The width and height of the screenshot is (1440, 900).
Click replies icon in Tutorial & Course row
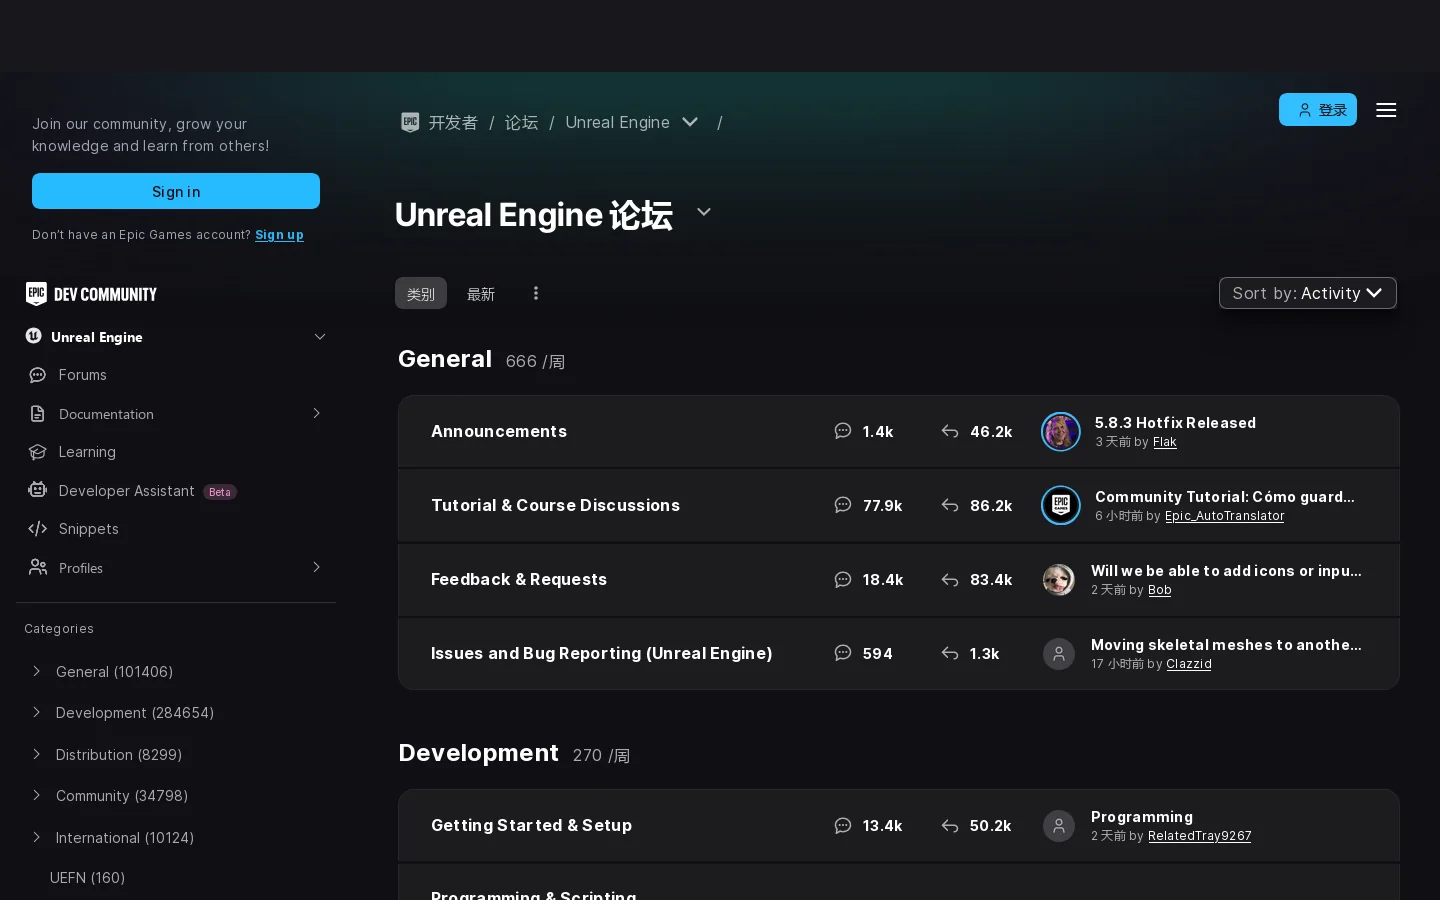pos(950,506)
